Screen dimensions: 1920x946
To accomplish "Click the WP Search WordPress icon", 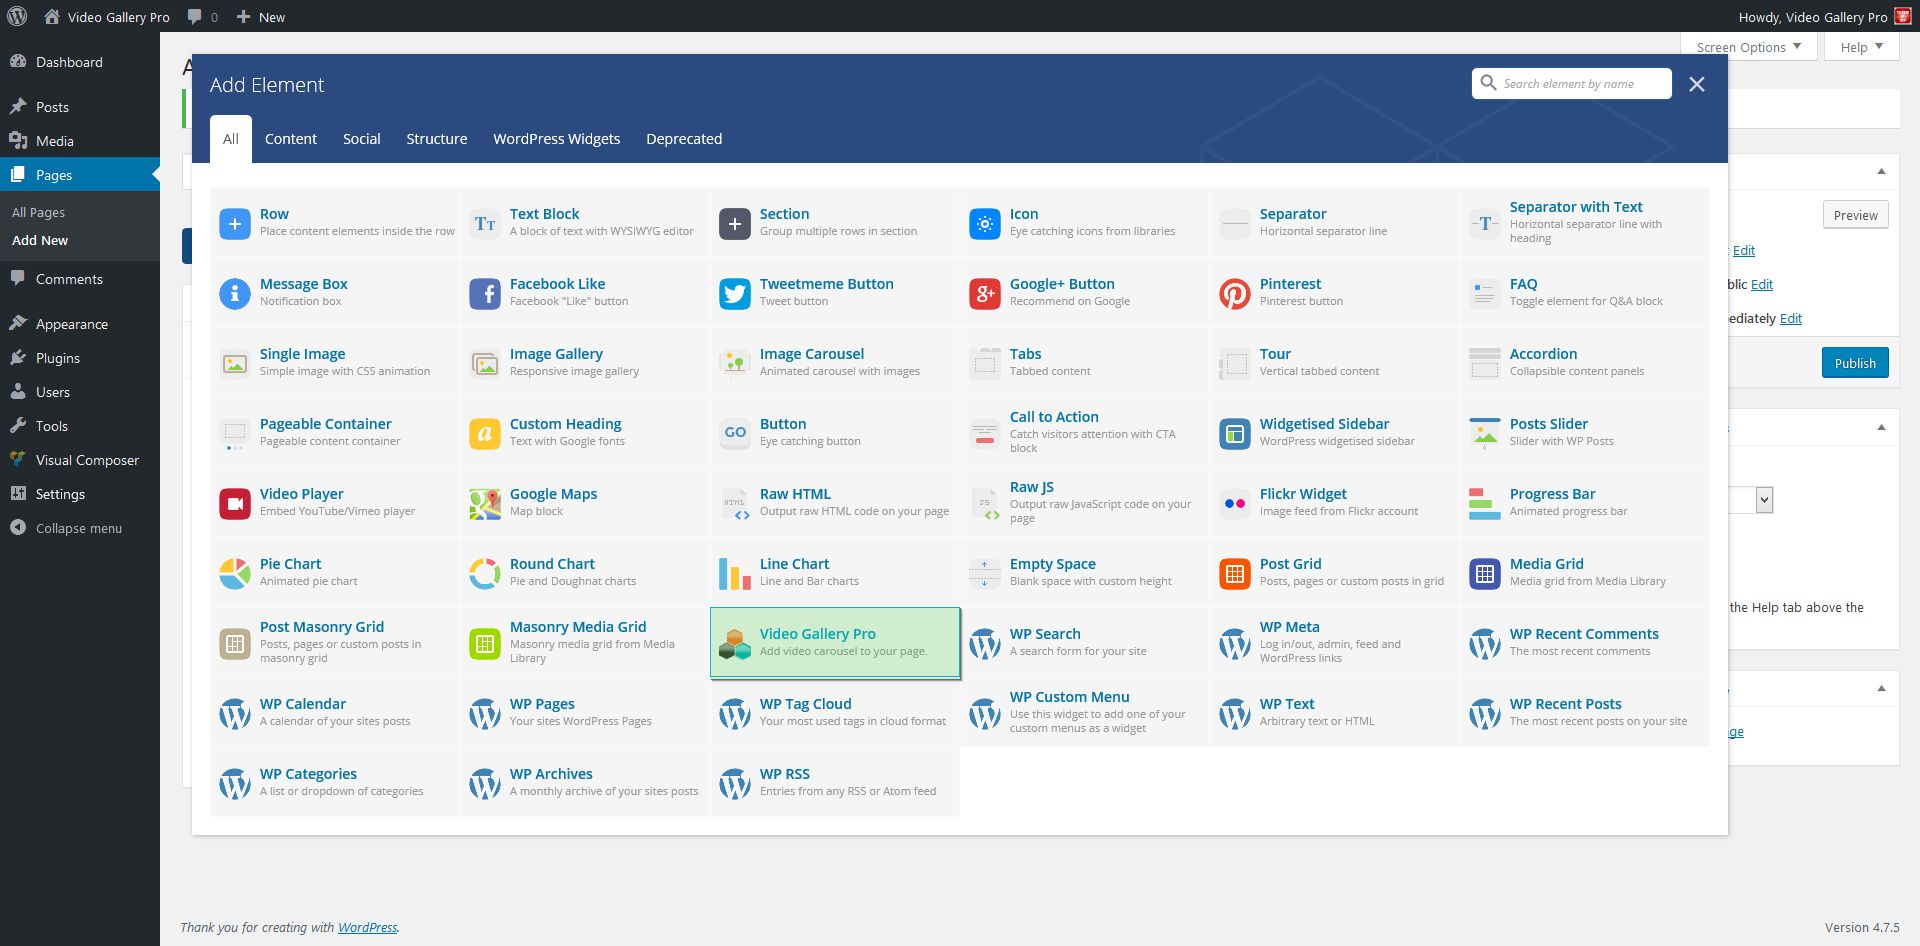I will 985,644.
